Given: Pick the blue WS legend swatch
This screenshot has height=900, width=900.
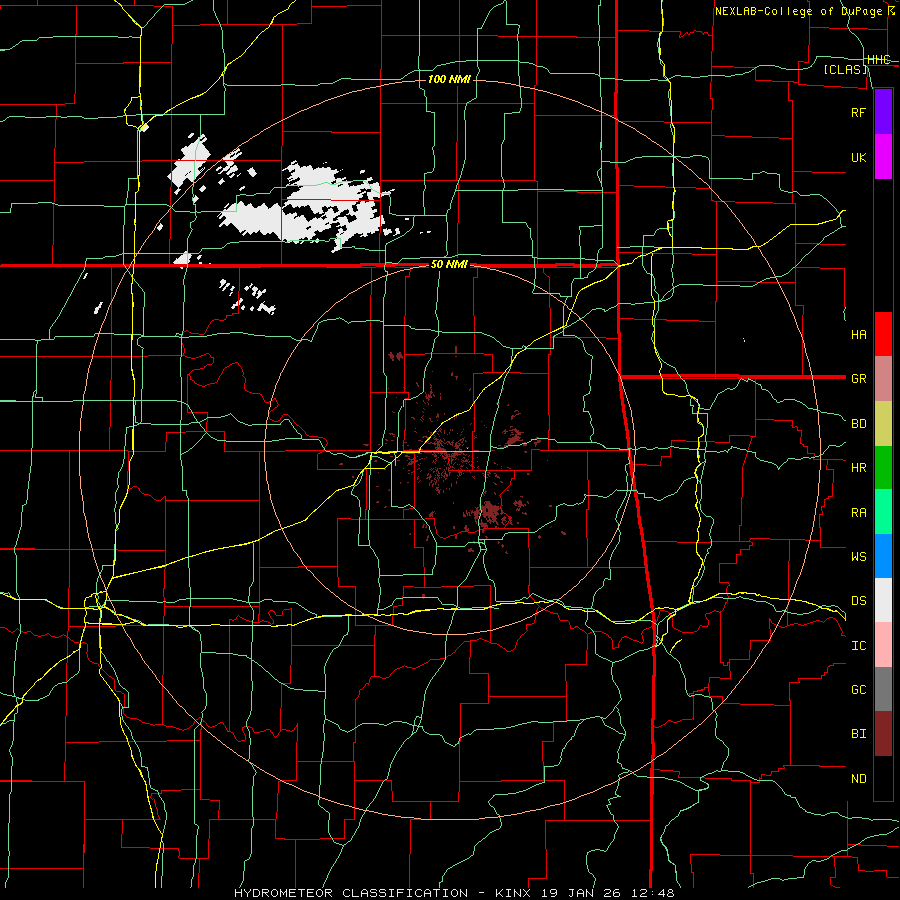Looking at the screenshot, I should click(883, 556).
